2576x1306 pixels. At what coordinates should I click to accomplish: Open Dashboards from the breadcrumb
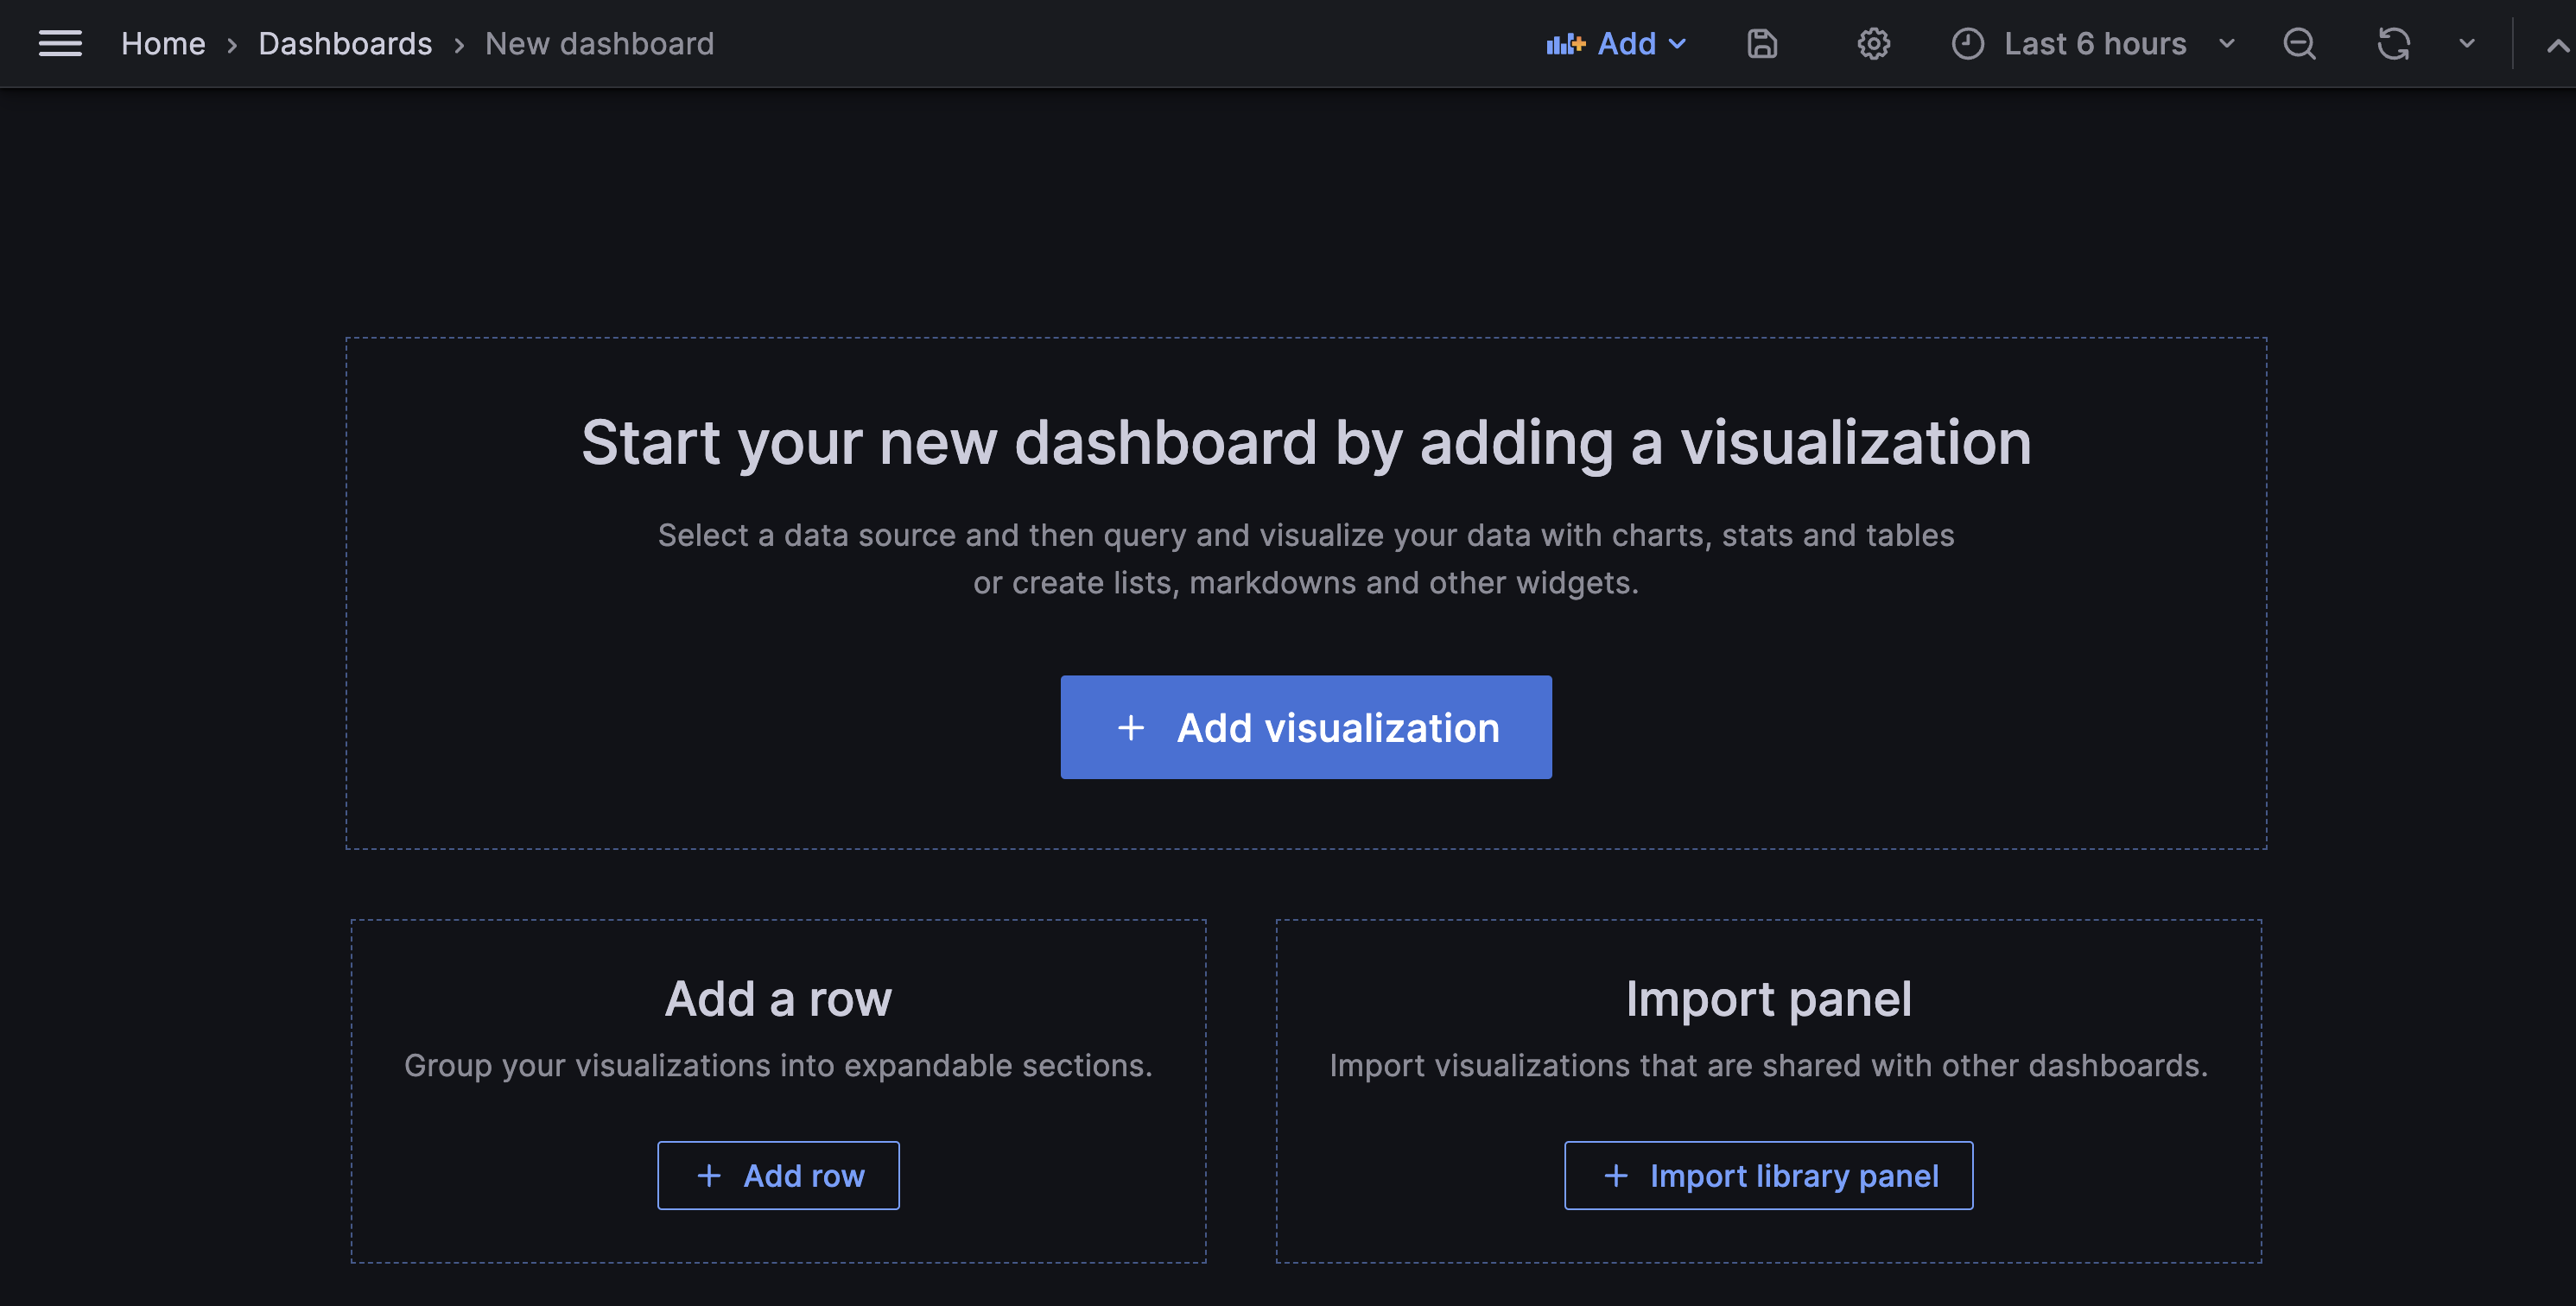[x=344, y=43]
